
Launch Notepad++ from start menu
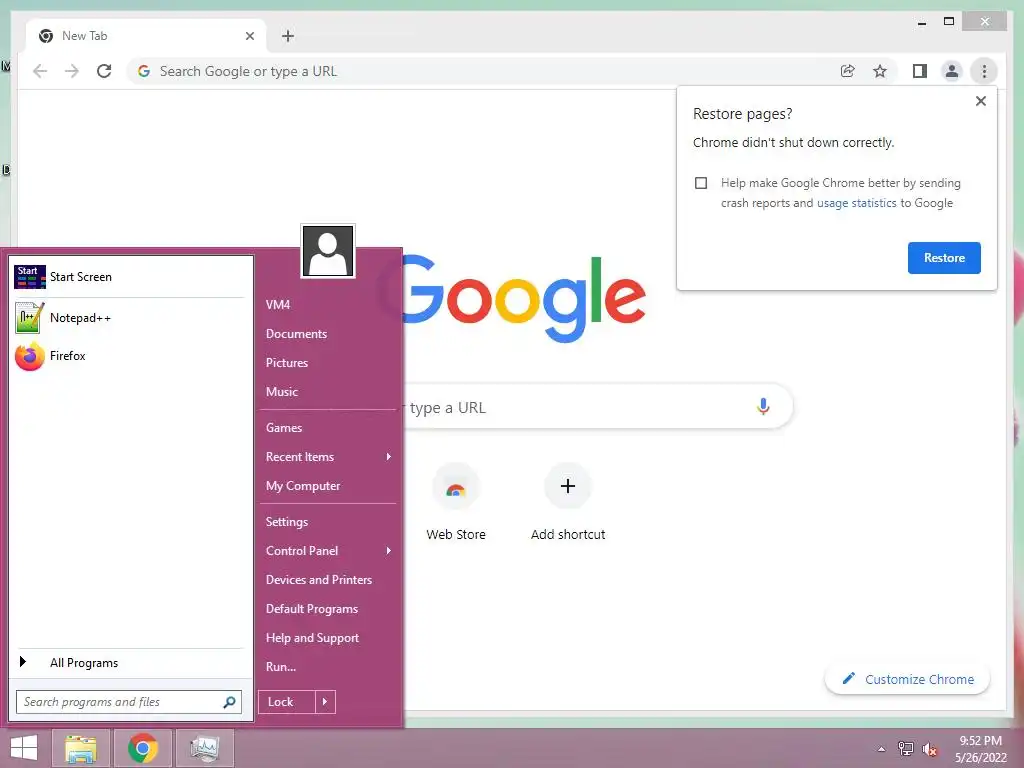[x=129, y=317]
